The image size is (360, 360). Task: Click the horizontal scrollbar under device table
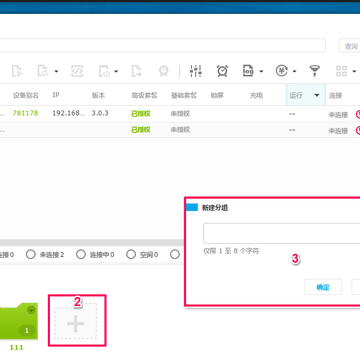tap(92, 242)
